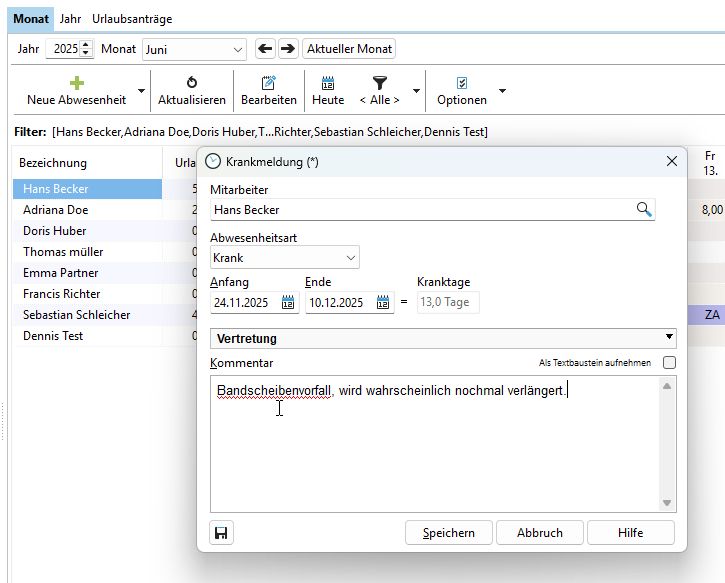Screen dimensions: 725x583
Task: Open calendar picker for Ende date
Action: coord(384,303)
